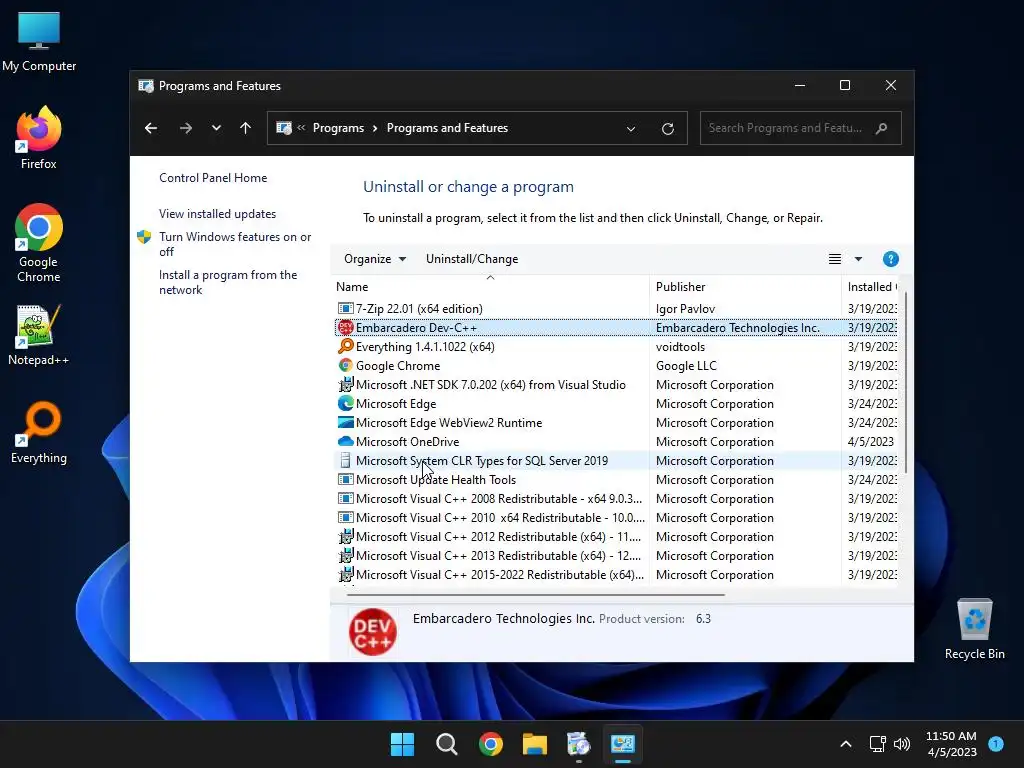The width and height of the screenshot is (1024, 768).
Task: Click the Everything 1.4.1.1022 row icon
Action: [345, 346]
